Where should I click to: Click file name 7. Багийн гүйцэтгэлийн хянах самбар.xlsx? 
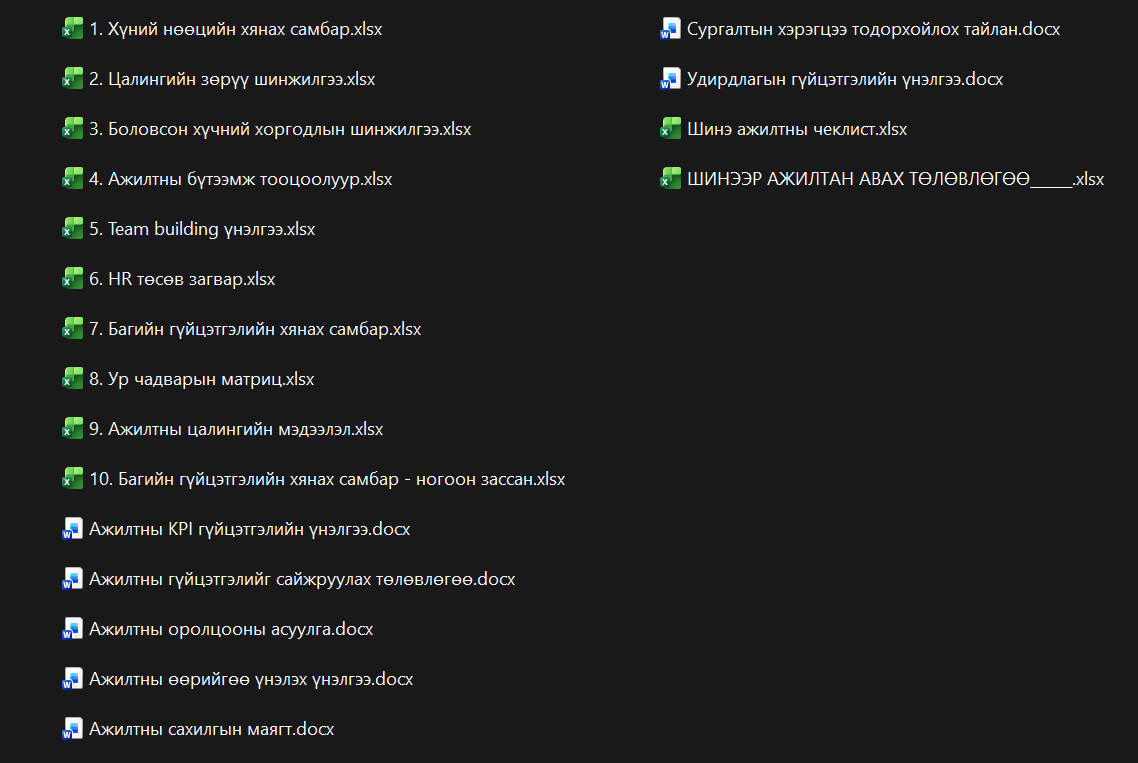255,329
